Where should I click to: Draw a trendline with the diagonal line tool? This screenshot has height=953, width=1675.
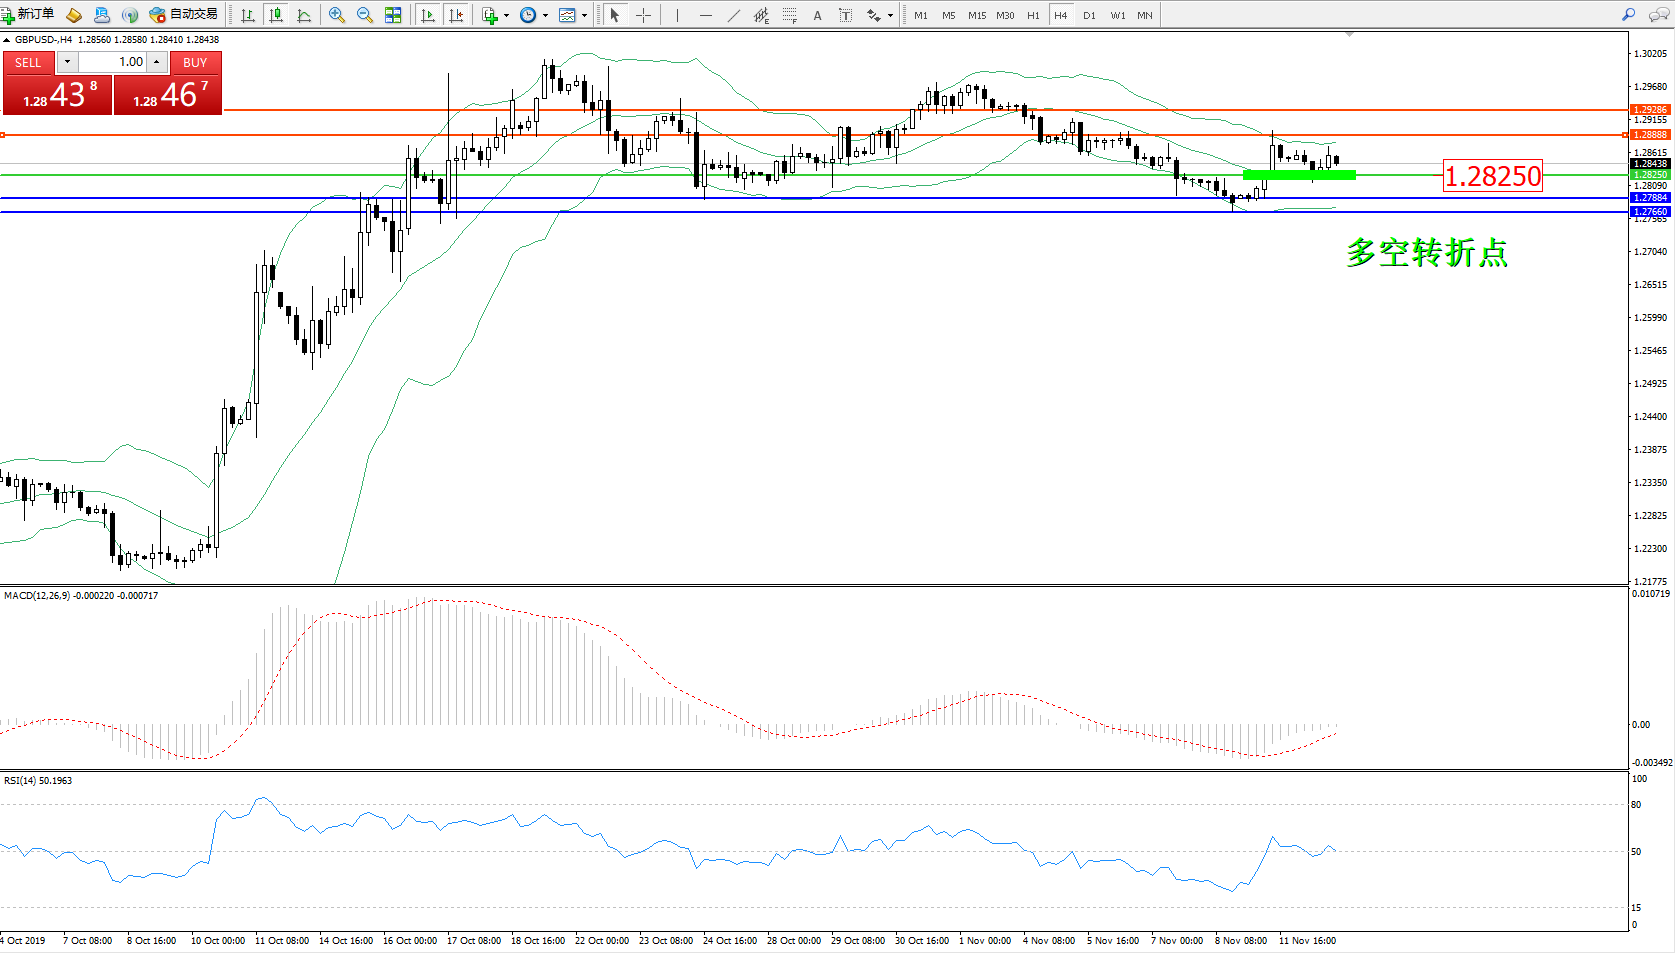click(x=733, y=15)
